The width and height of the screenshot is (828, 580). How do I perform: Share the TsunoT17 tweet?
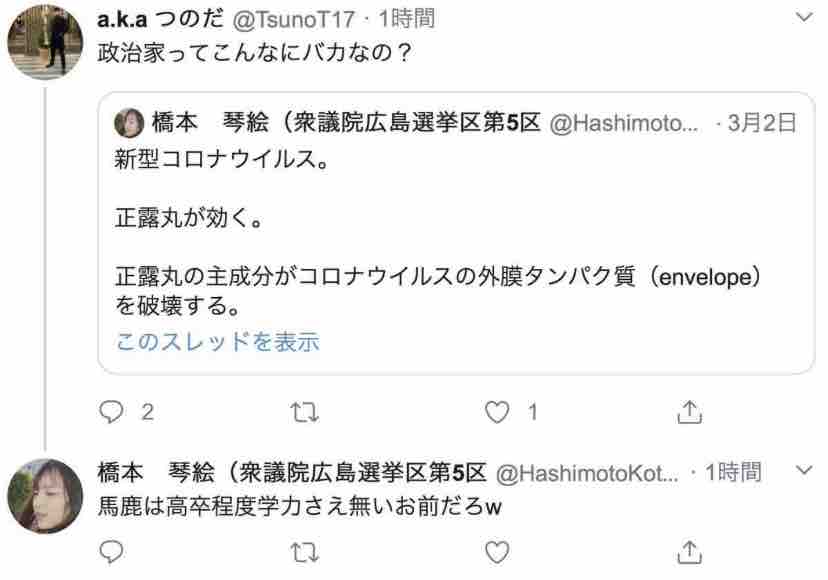click(x=690, y=412)
